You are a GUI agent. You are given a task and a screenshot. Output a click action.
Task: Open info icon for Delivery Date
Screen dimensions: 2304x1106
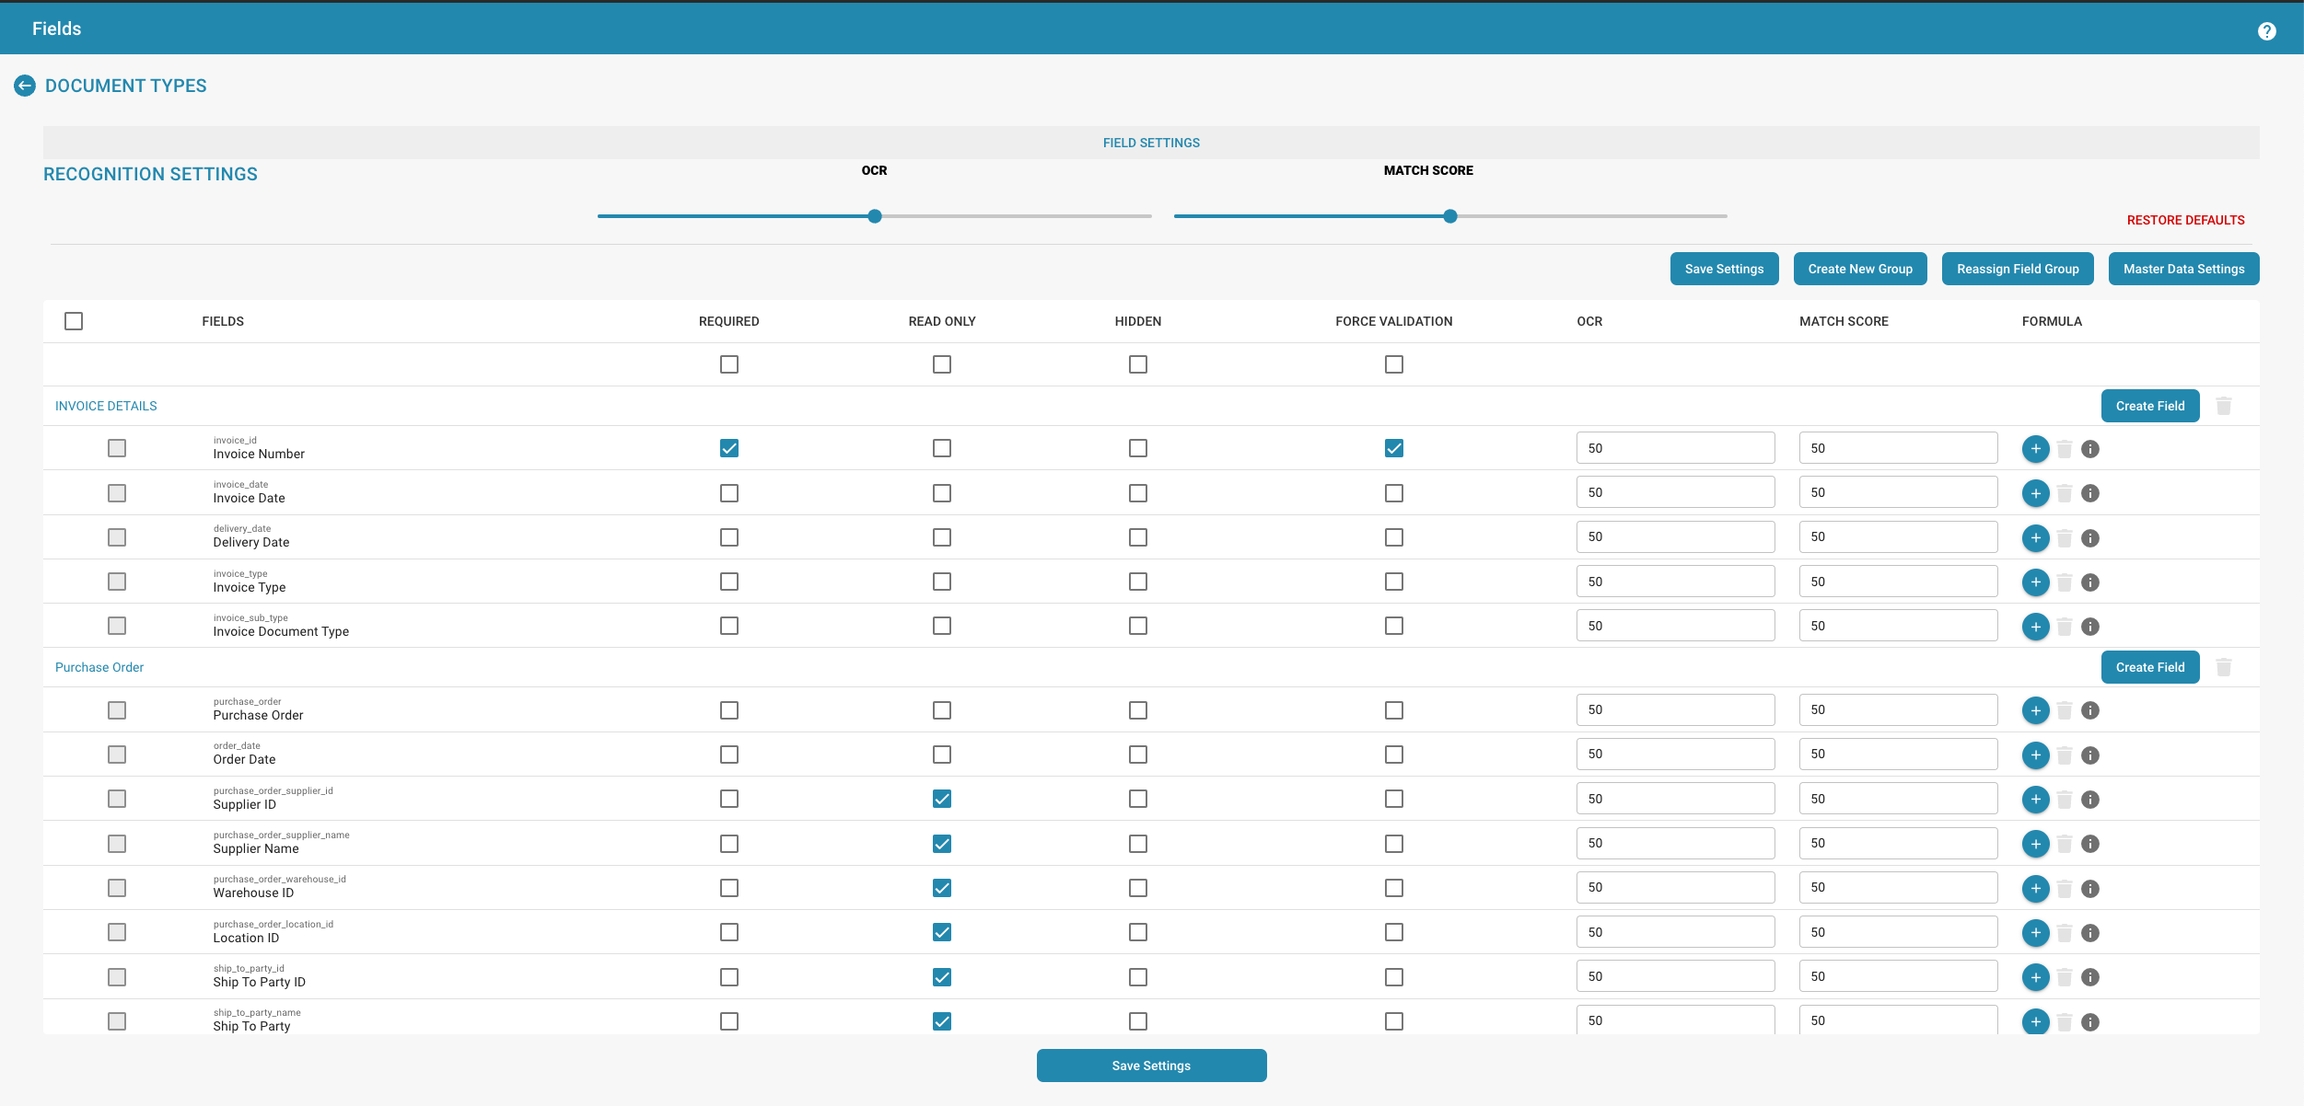(x=2090, y=538)
